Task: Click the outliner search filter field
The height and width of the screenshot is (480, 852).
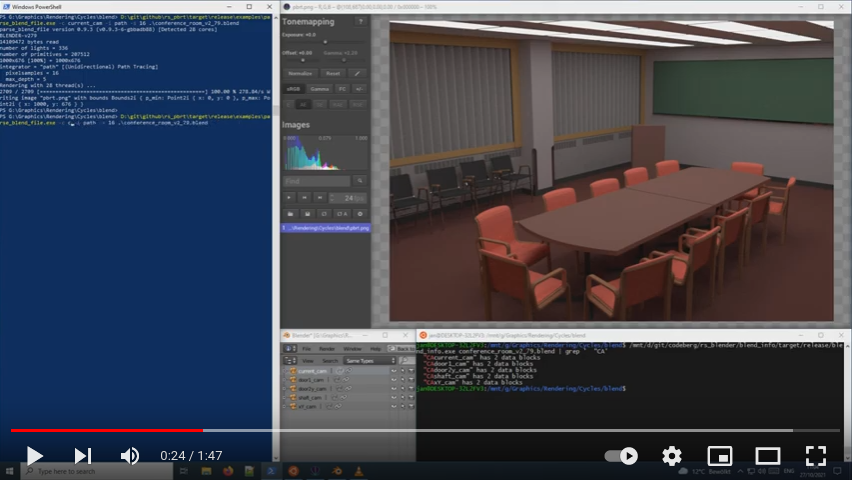Action: [406, 360]
